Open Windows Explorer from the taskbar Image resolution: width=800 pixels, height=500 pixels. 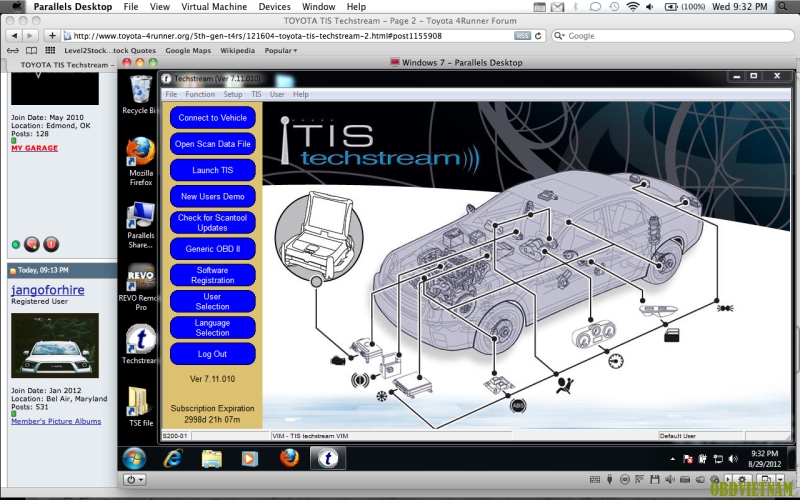[211, 459]
